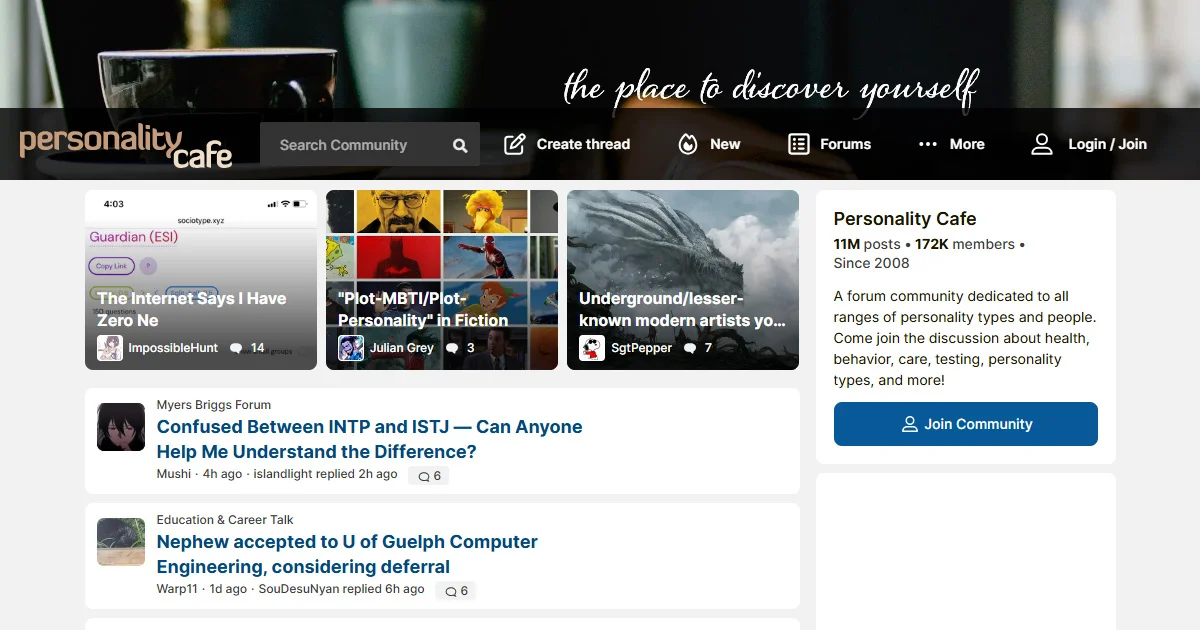The image size is (1200, 630).
Task: Open "Confused Between INTP and ISTJ" thread
Action: coord(370,439)
